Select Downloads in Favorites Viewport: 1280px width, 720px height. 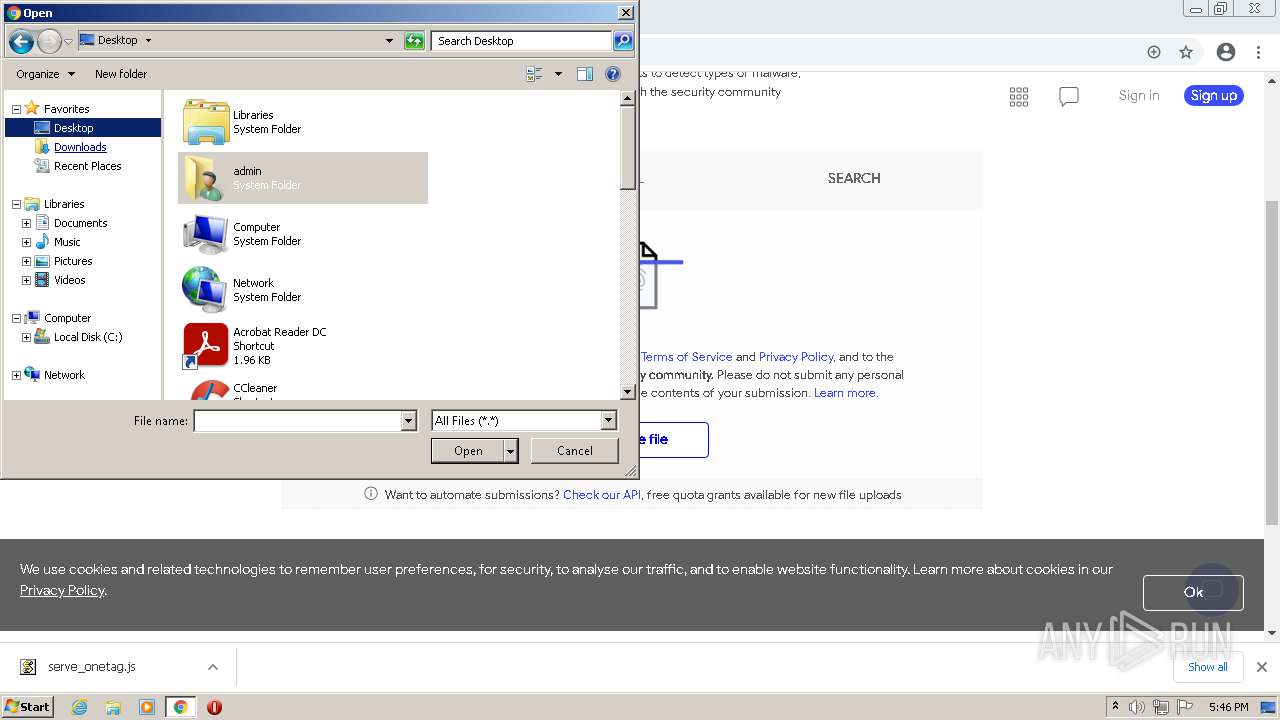click(x=80, y=147)
